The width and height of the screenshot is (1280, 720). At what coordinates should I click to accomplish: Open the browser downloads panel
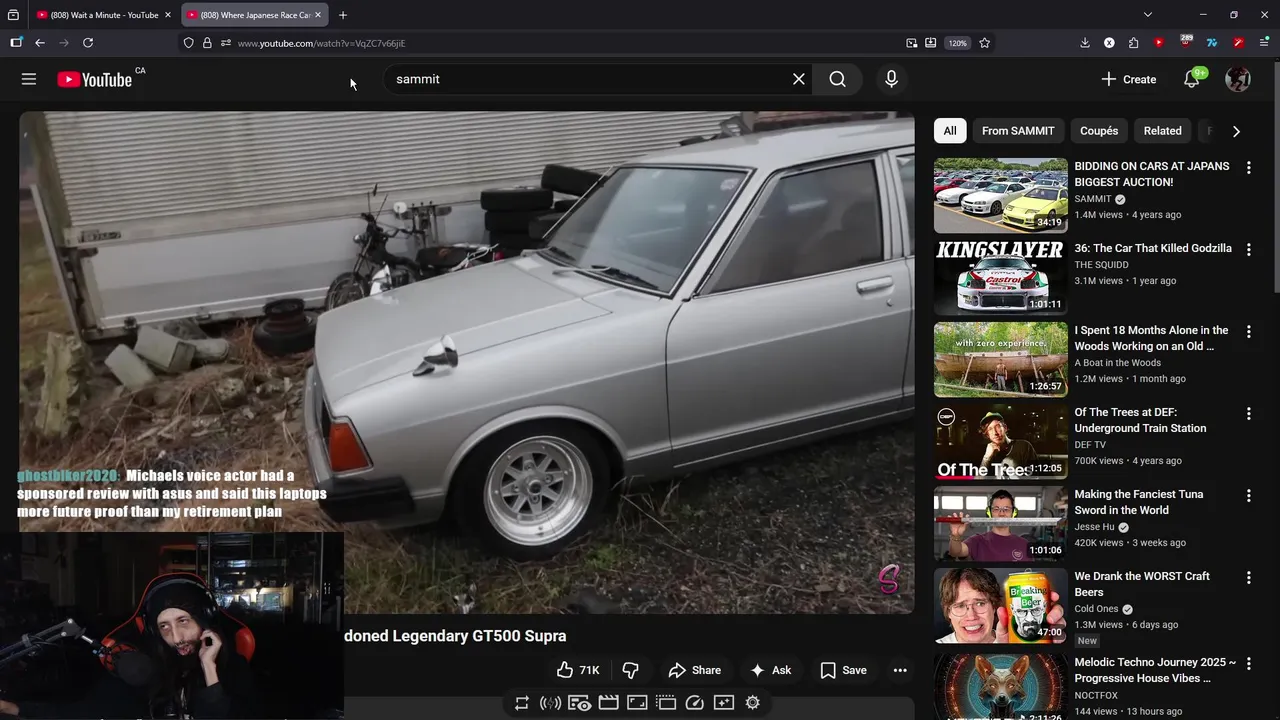(x=1085, y=43)
